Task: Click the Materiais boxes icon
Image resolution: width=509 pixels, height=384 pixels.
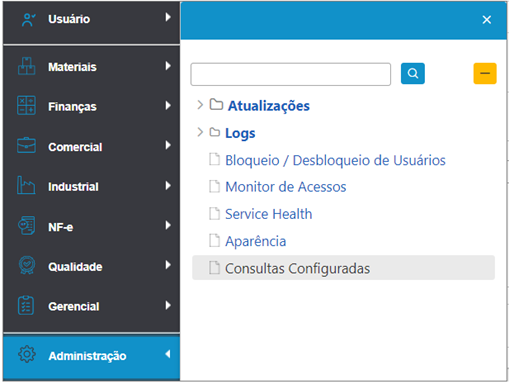Action: click(x=26, y=66)
